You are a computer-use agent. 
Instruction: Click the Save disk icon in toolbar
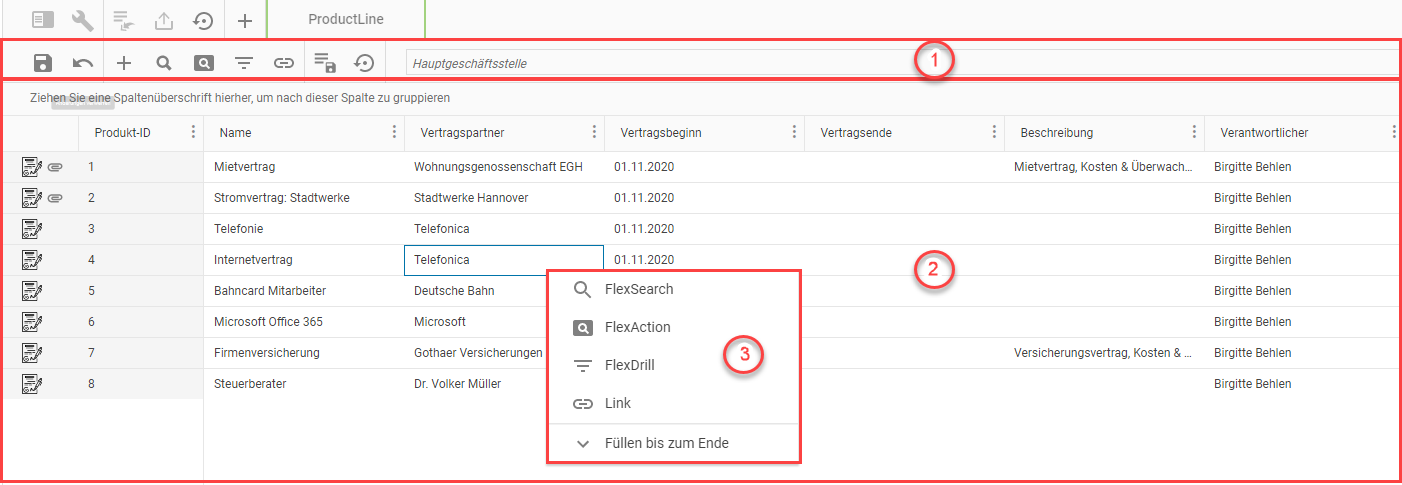point(43,63)
